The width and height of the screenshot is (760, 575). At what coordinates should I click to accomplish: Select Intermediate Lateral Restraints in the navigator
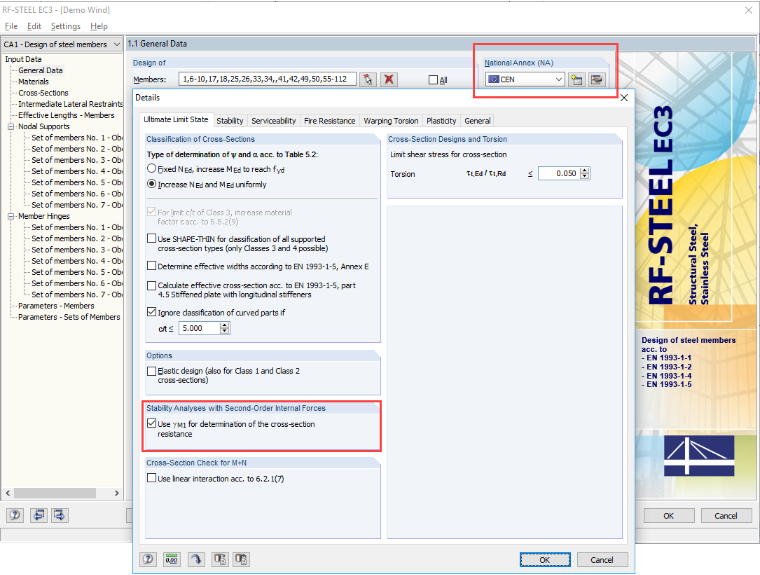70,104
